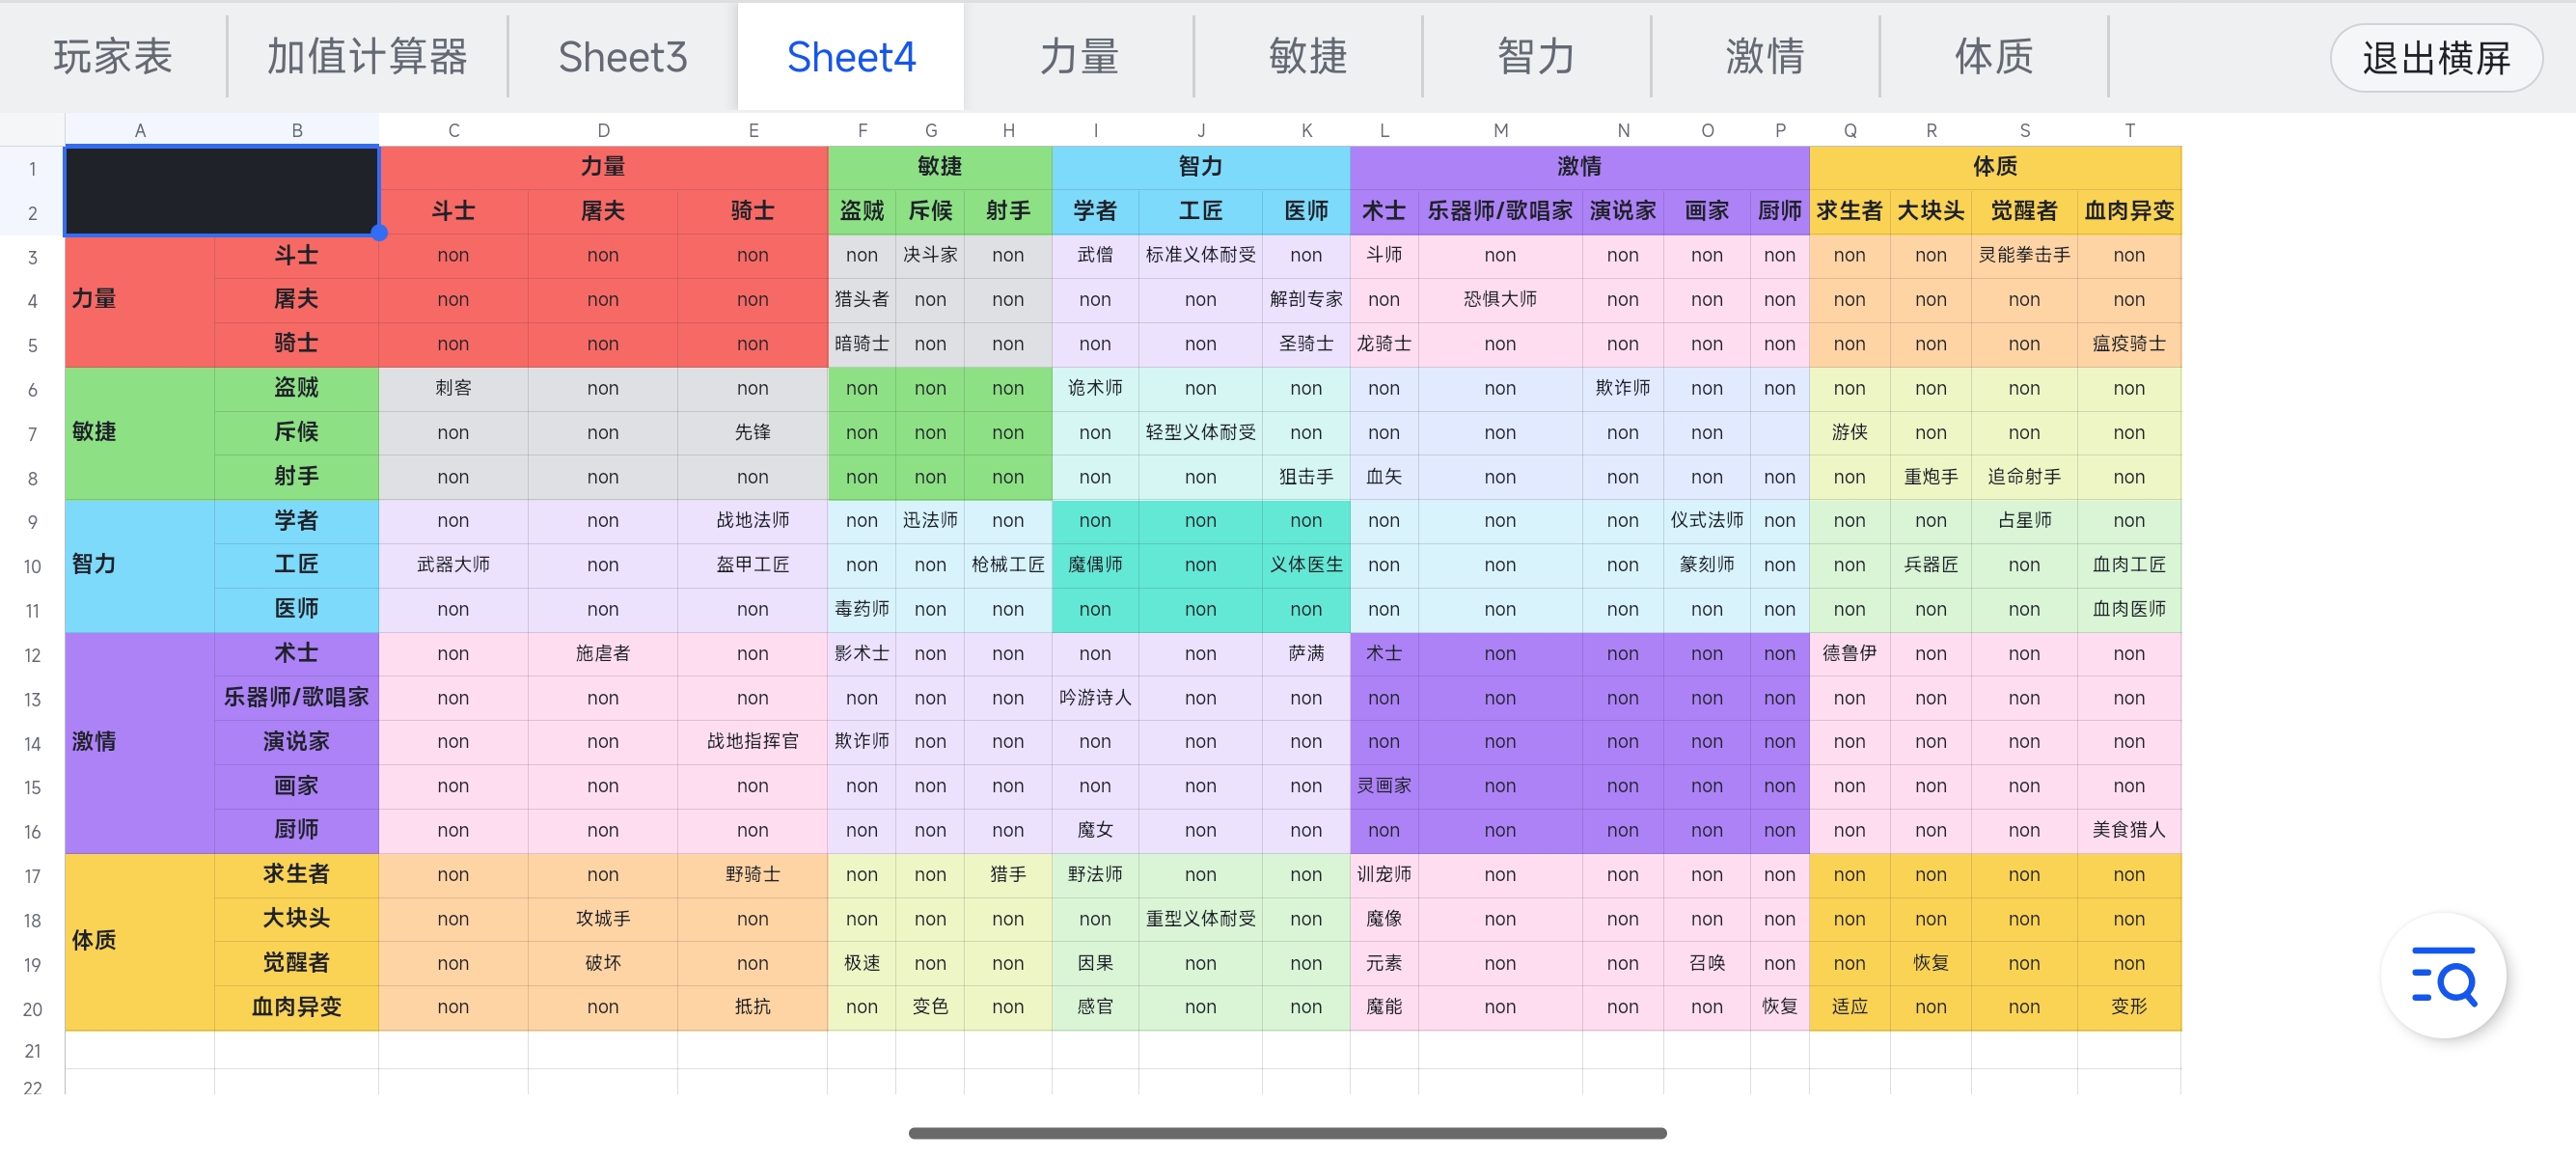
Task: Switch to the 力量 sheet tab
Action: tap(1079, 56)
